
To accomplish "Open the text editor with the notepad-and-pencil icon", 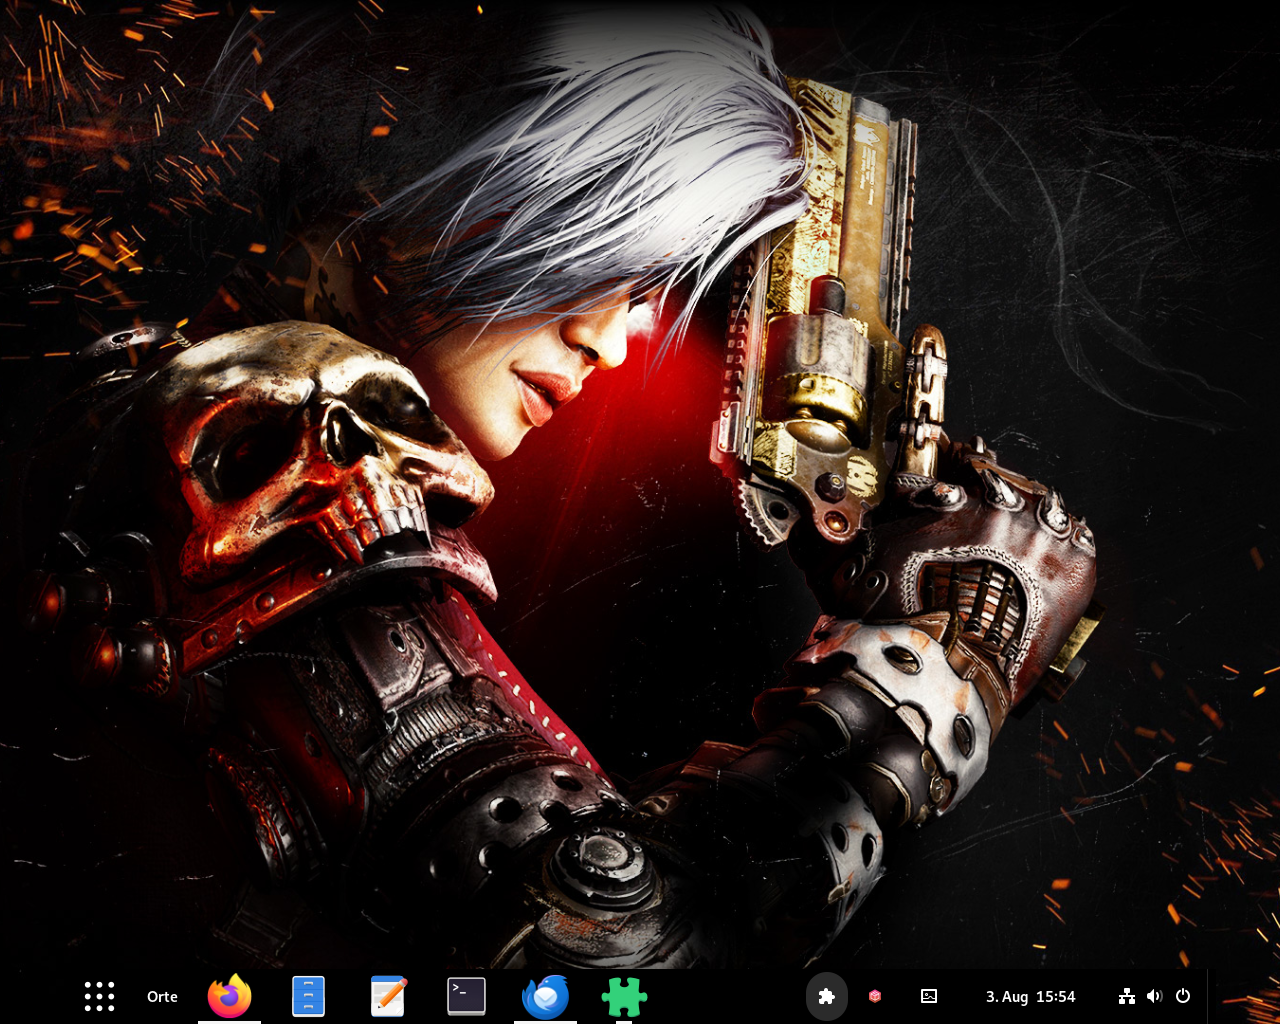I will click(x=388, y=996).
